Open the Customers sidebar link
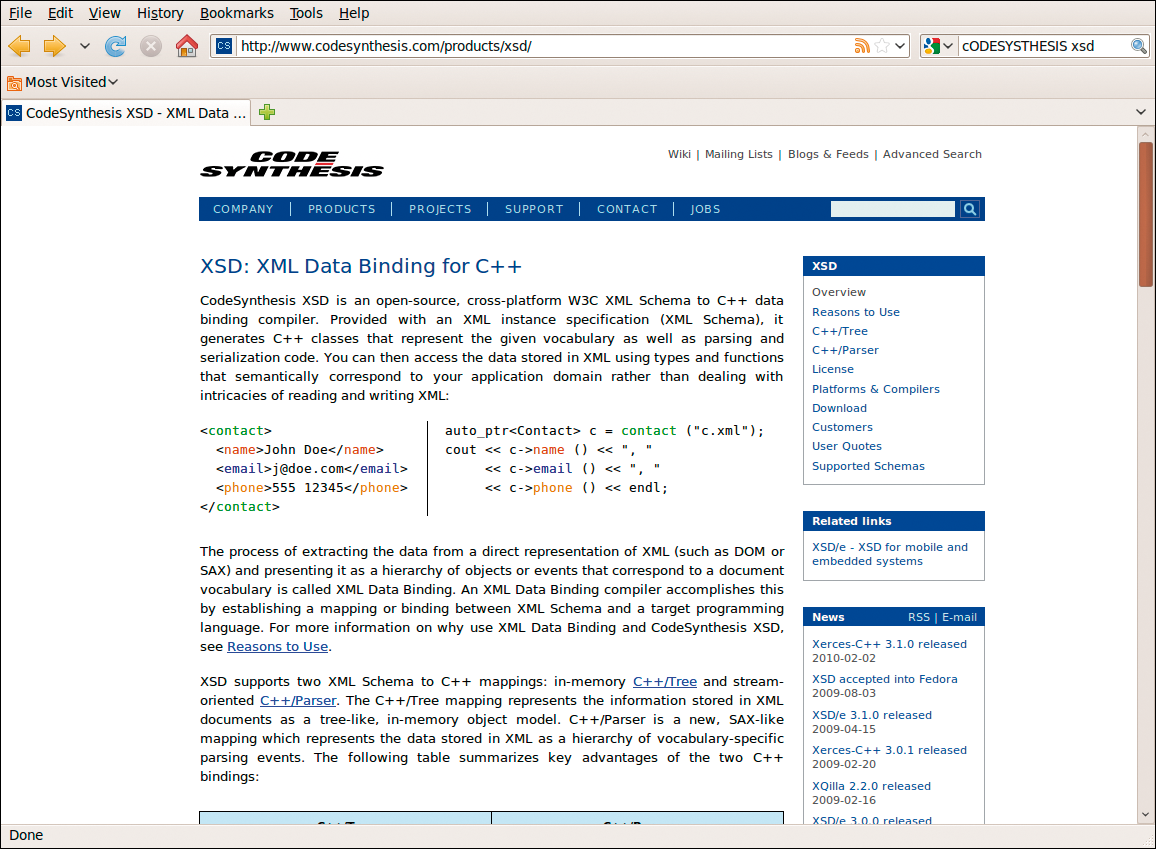The image size is (1156, 849). (843, 427)
